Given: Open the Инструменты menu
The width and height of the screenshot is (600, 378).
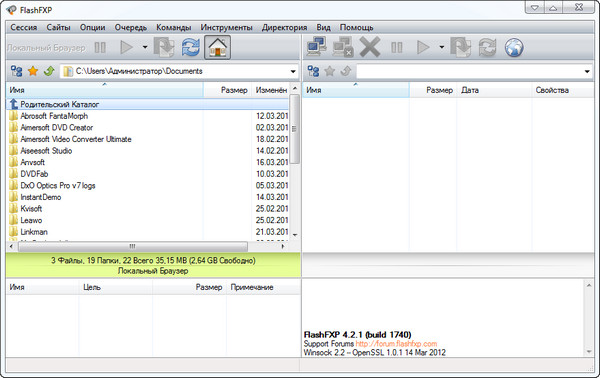Looking at the screenshot, I should tap(227, 28).
